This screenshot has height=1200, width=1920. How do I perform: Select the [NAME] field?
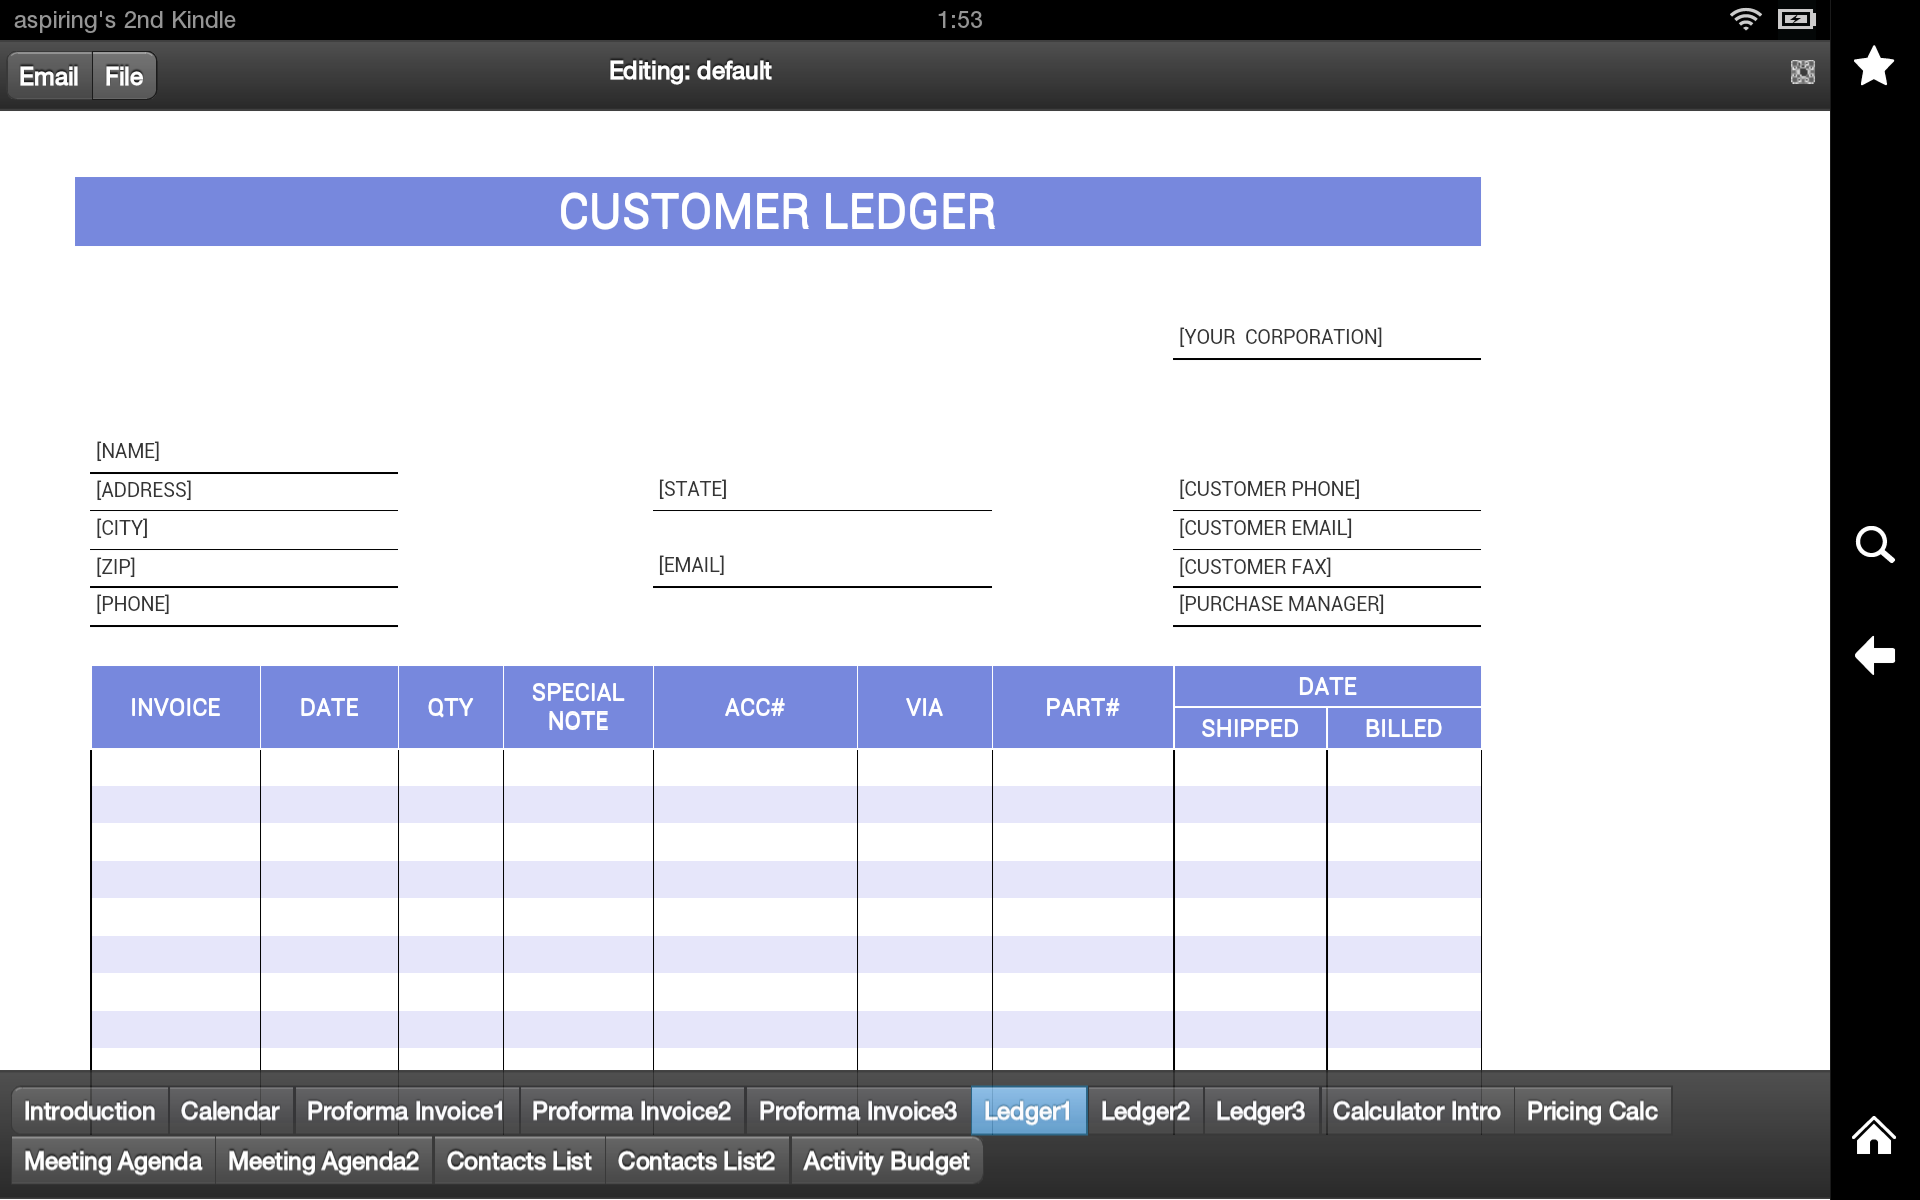tap(243, 450)
